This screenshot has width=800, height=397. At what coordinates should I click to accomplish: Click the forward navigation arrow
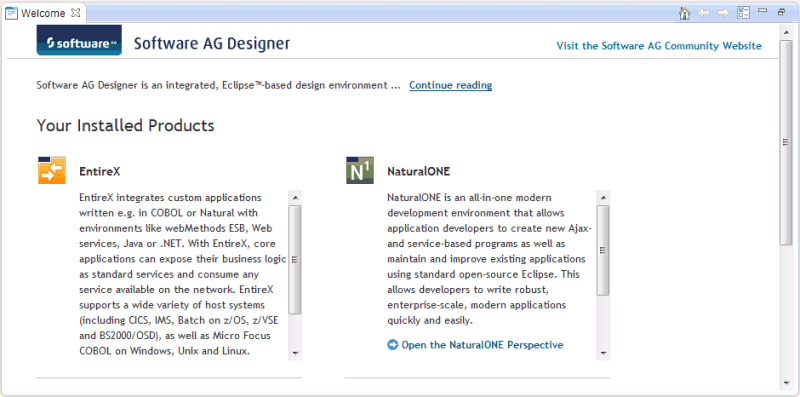(723, 13)
